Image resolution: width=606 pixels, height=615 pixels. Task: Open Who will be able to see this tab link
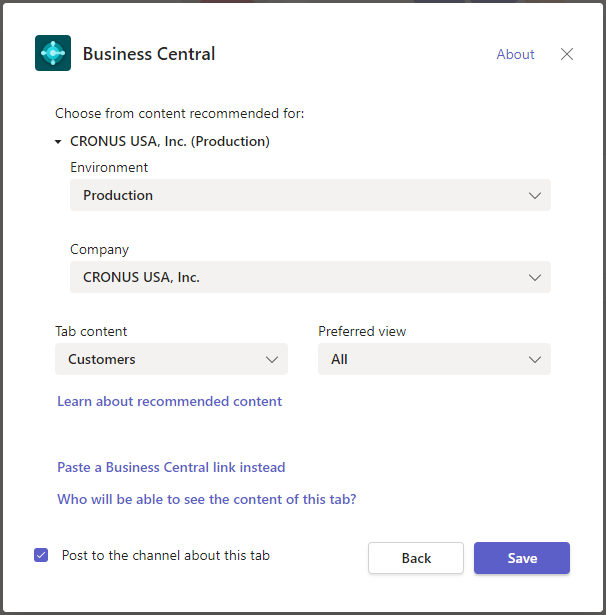point(207,499)
